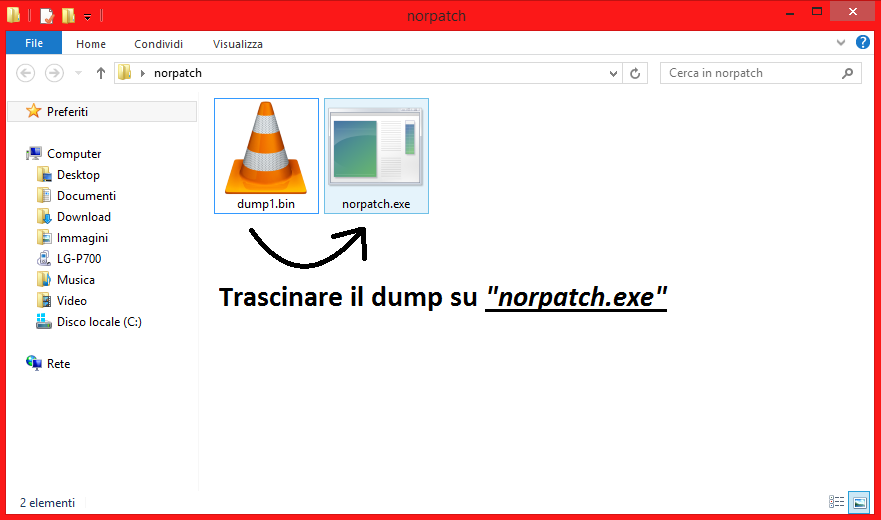881x520 pixels.
Task: Open the Condividi ribbon tab
Action: 158,44
